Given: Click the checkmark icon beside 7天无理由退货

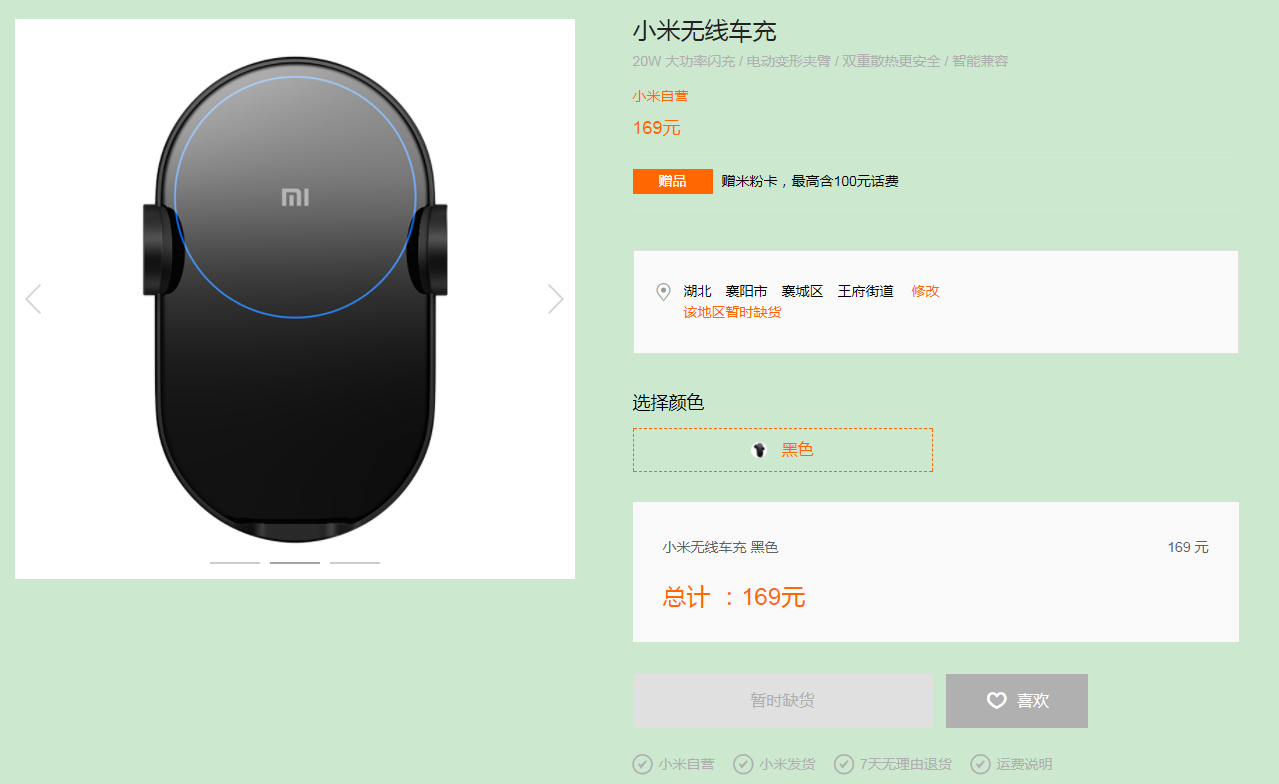Looking at the screenshot, I should 844,764.
